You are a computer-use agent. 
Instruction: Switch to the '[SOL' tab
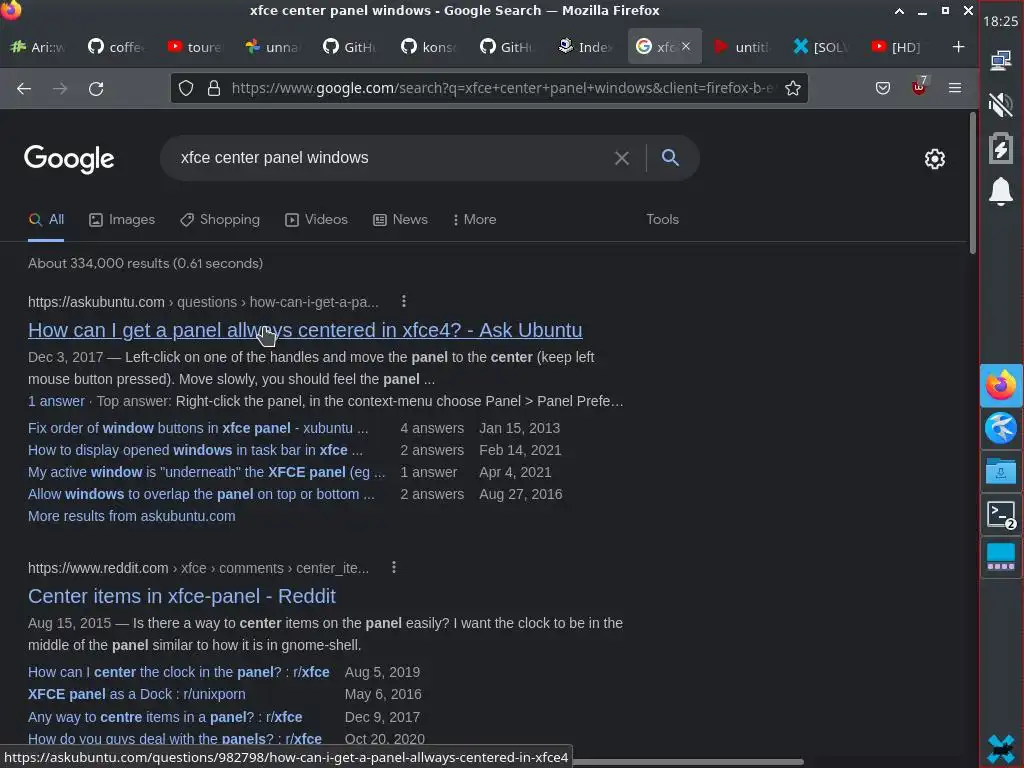pos(822,47)
